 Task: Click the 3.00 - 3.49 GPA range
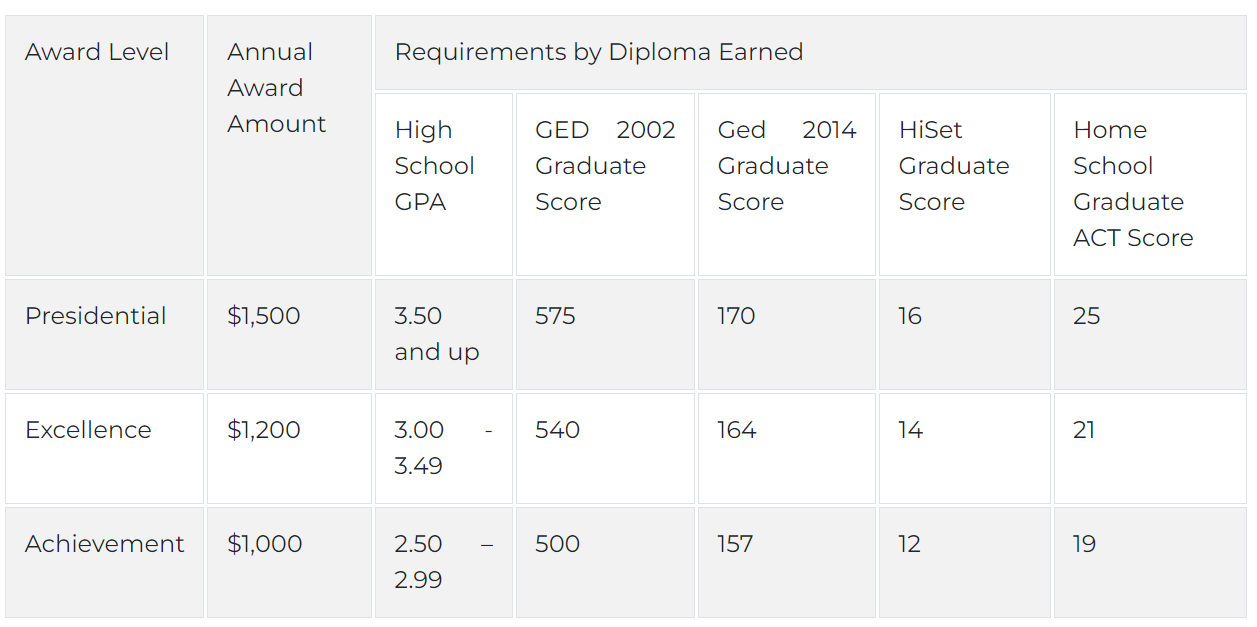(444, 448)
